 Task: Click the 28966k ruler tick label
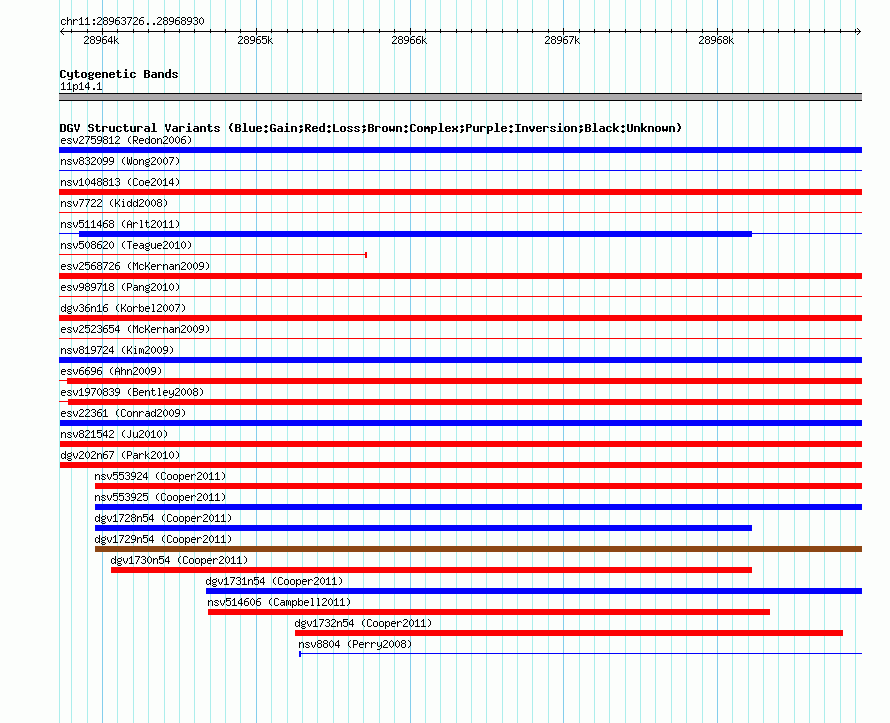(x=409, y=40)
